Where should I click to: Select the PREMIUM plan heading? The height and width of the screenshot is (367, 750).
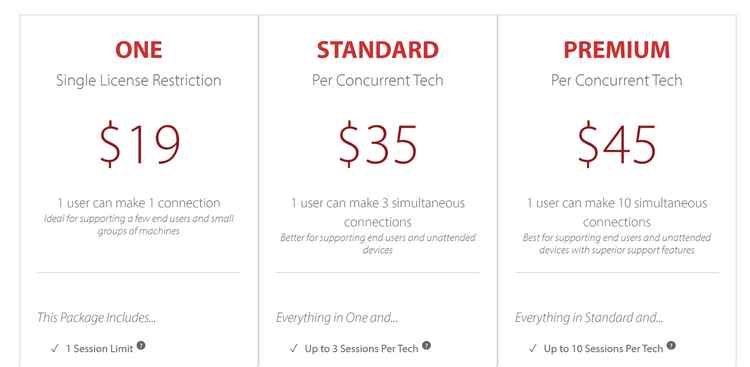click(617, 50)
